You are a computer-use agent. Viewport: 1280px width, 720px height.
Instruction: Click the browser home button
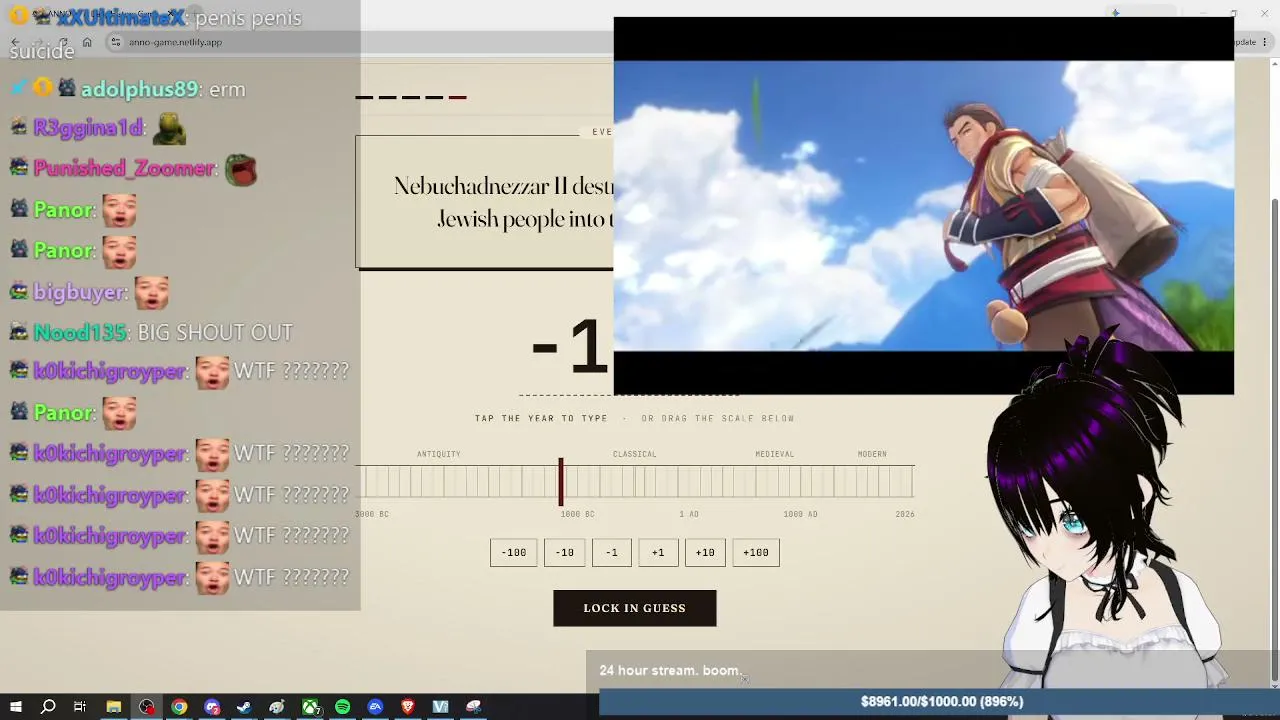click(87, 42)
